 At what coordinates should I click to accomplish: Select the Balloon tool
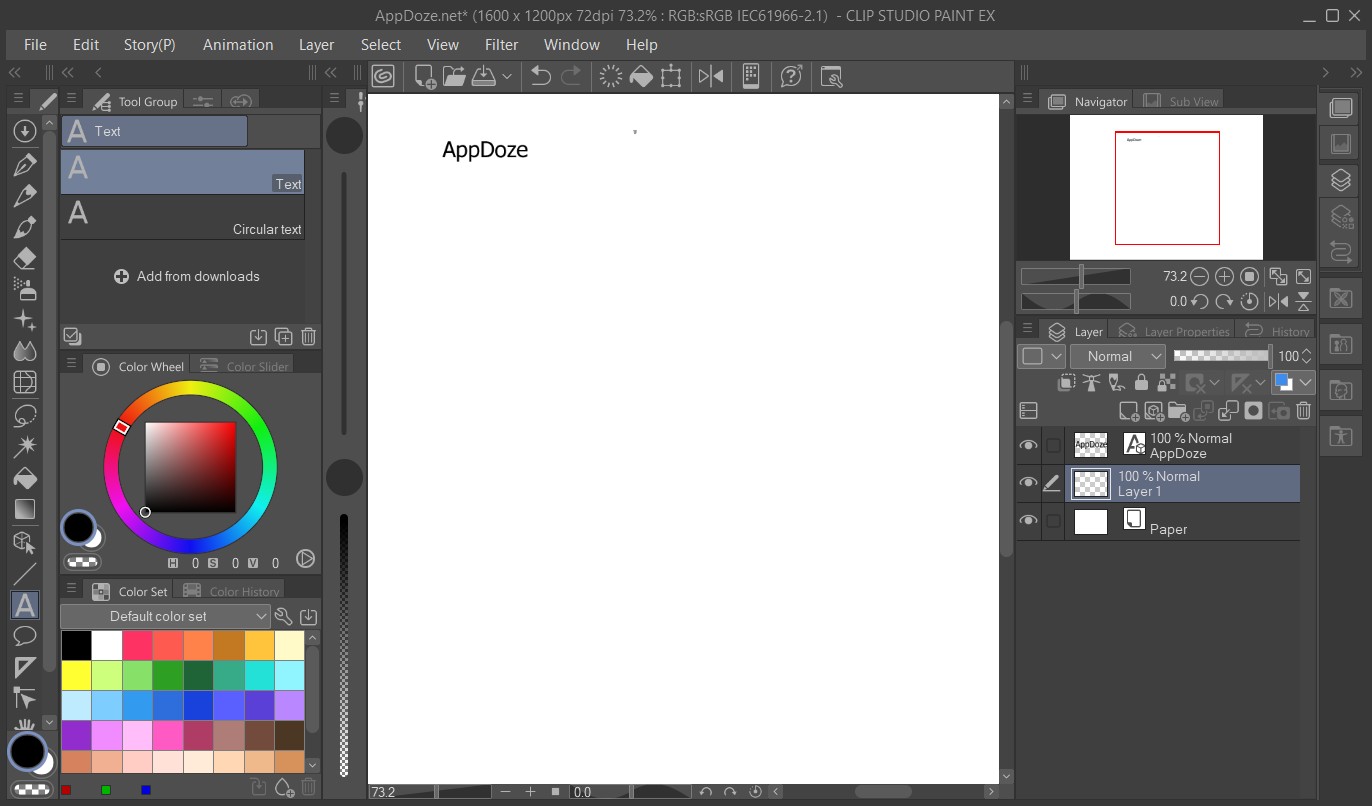pos(25,636)
